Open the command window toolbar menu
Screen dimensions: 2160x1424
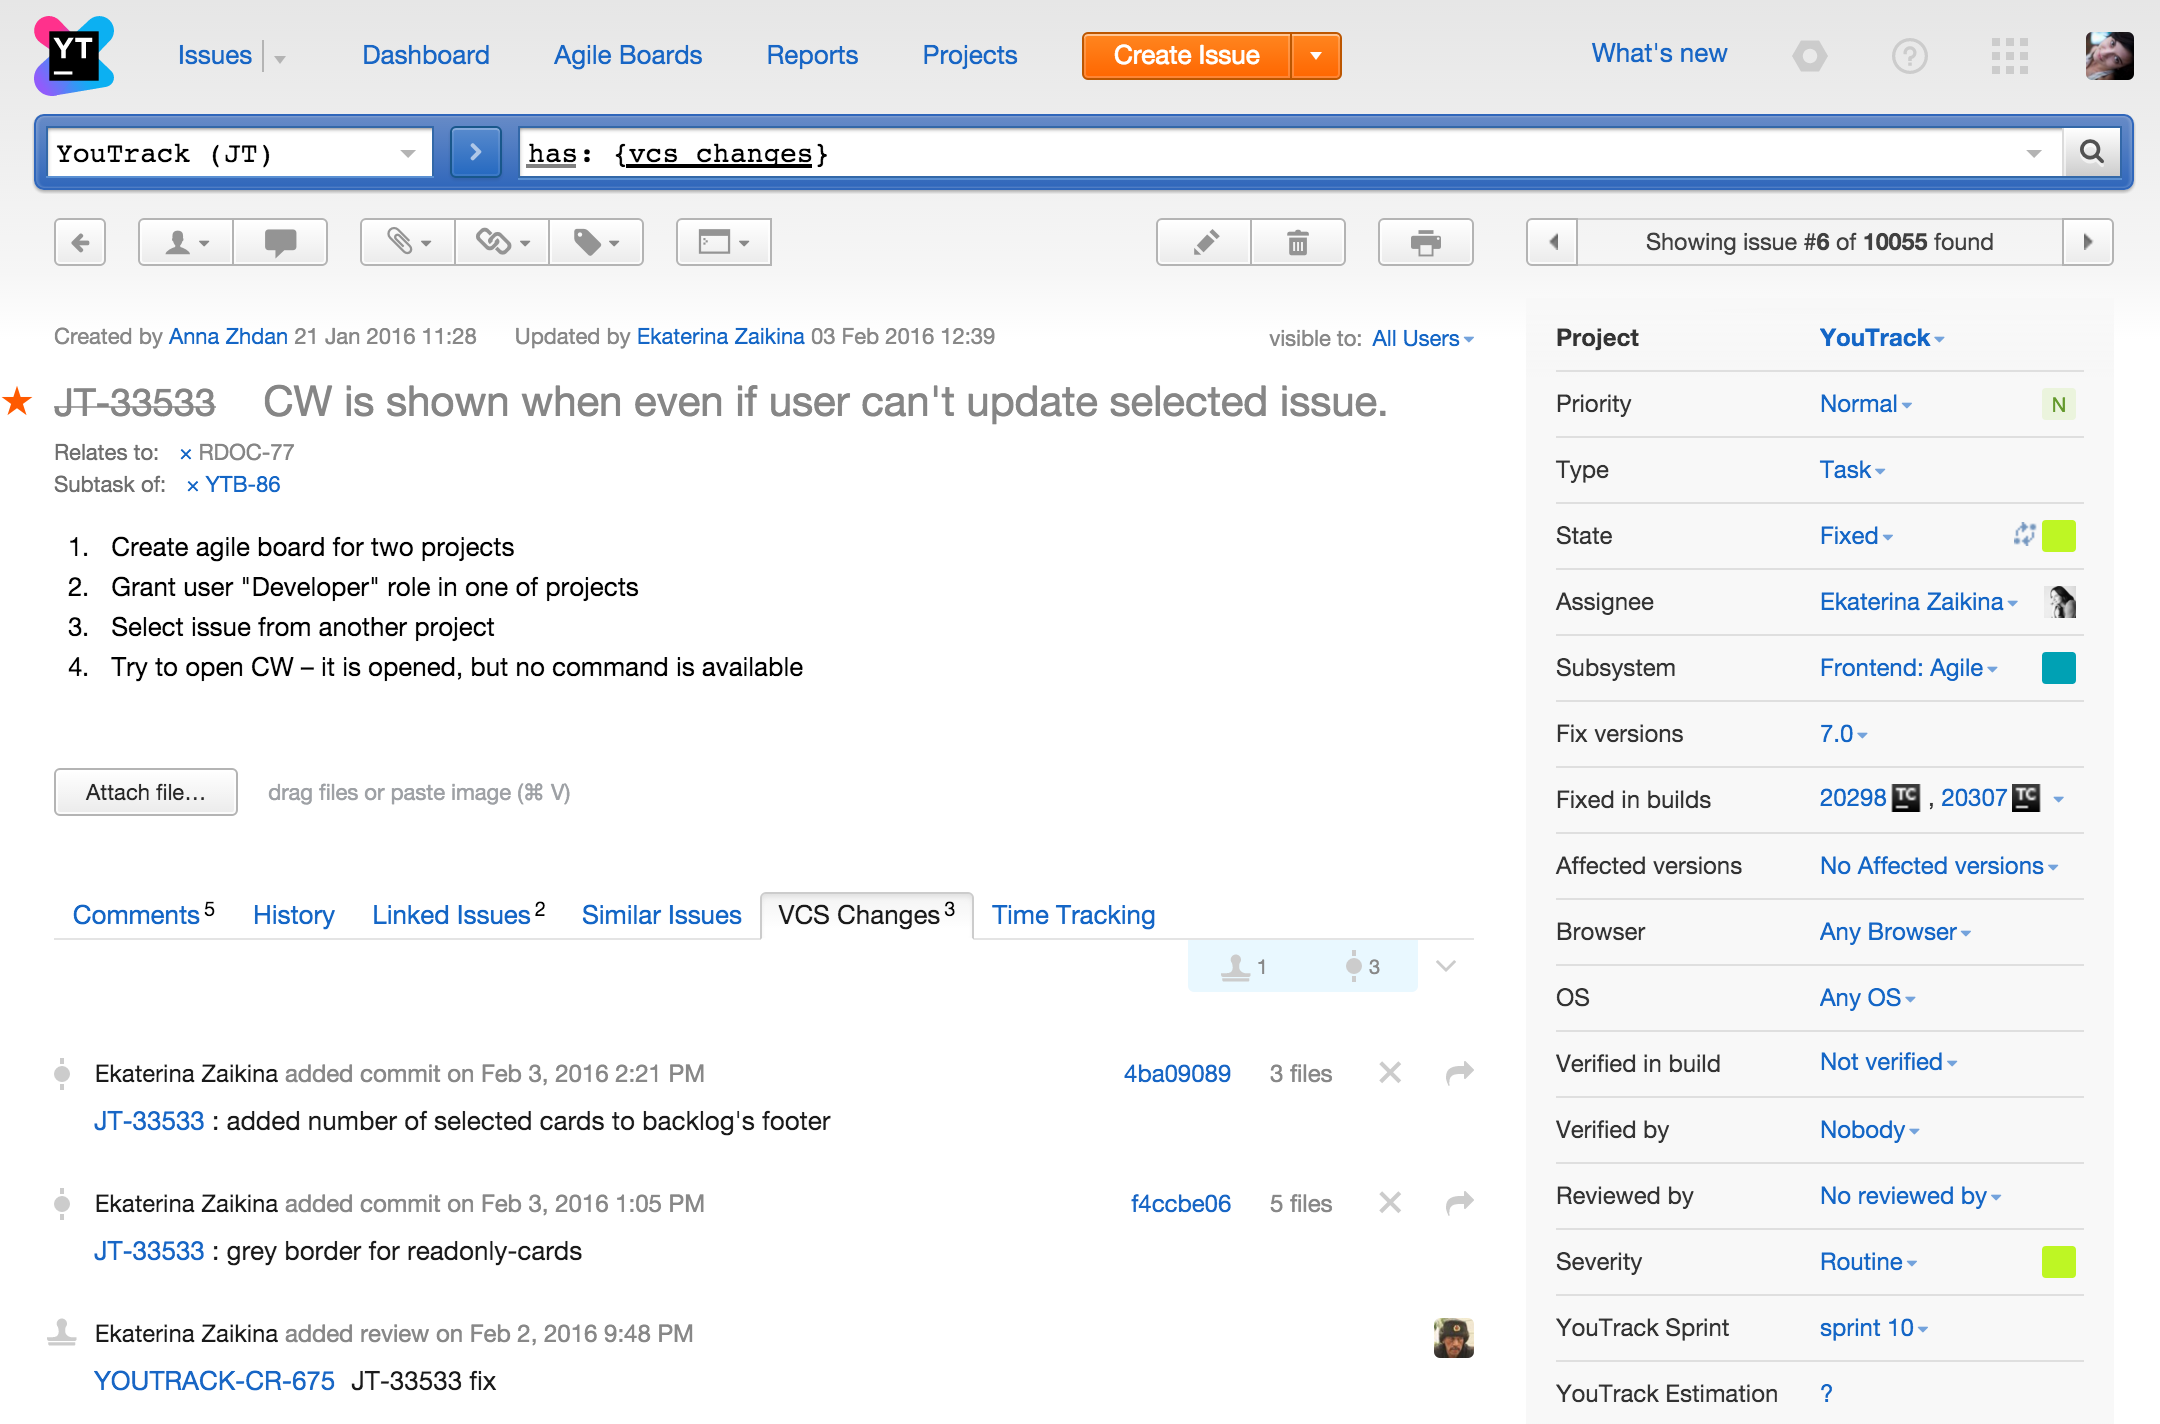(724, 242)
